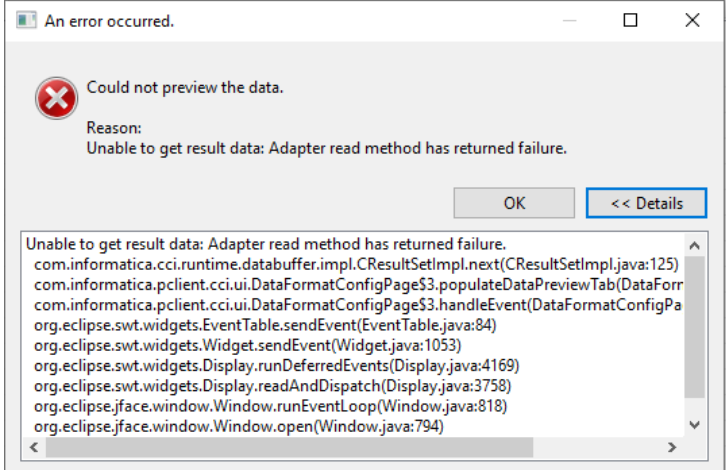Select the EventTable.sendEvent stack line
Viewport: 726px width, 470px height.
(x=265, y=326)
